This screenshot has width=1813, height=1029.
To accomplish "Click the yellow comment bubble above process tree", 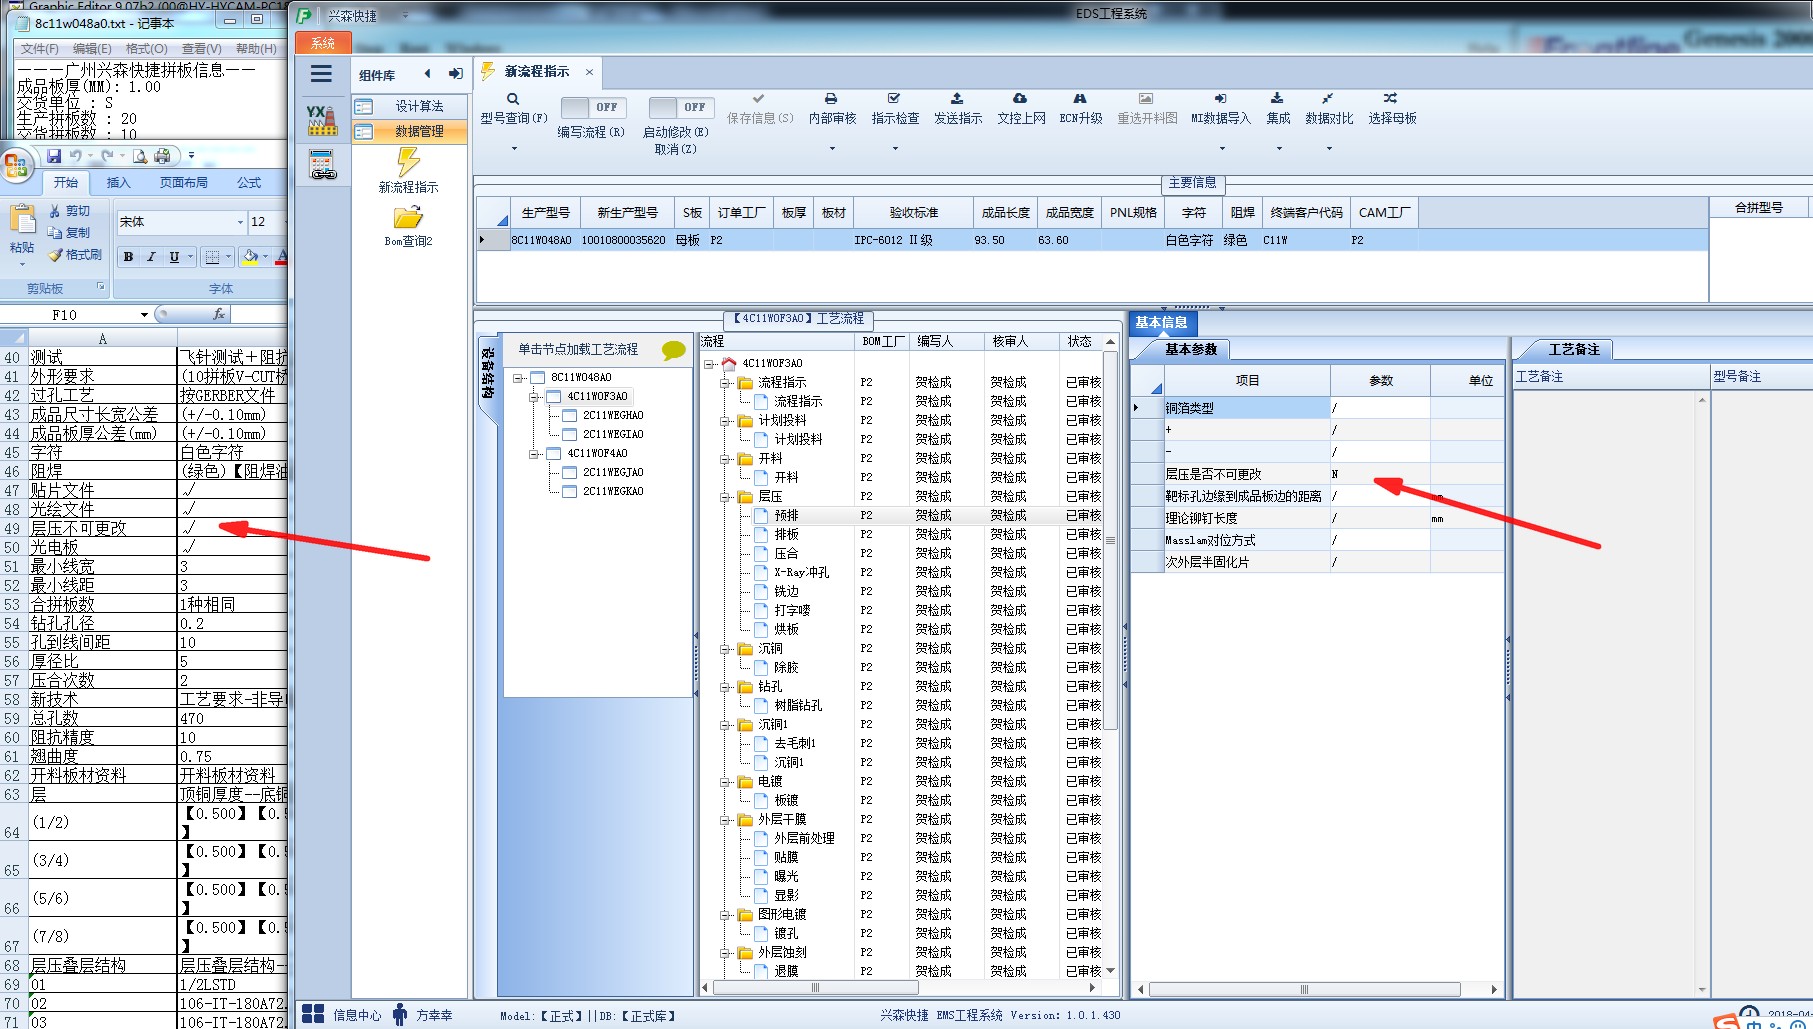I will 674,350.
